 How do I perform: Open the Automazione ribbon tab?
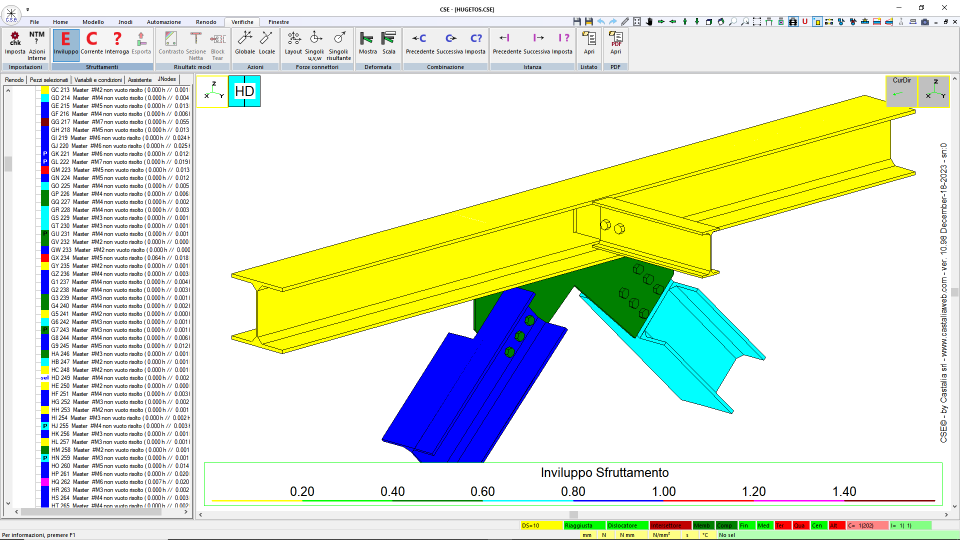(163, 22)
